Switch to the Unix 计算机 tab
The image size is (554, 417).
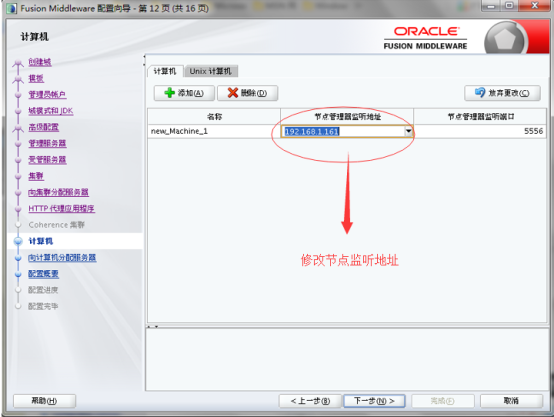(211, 71)
